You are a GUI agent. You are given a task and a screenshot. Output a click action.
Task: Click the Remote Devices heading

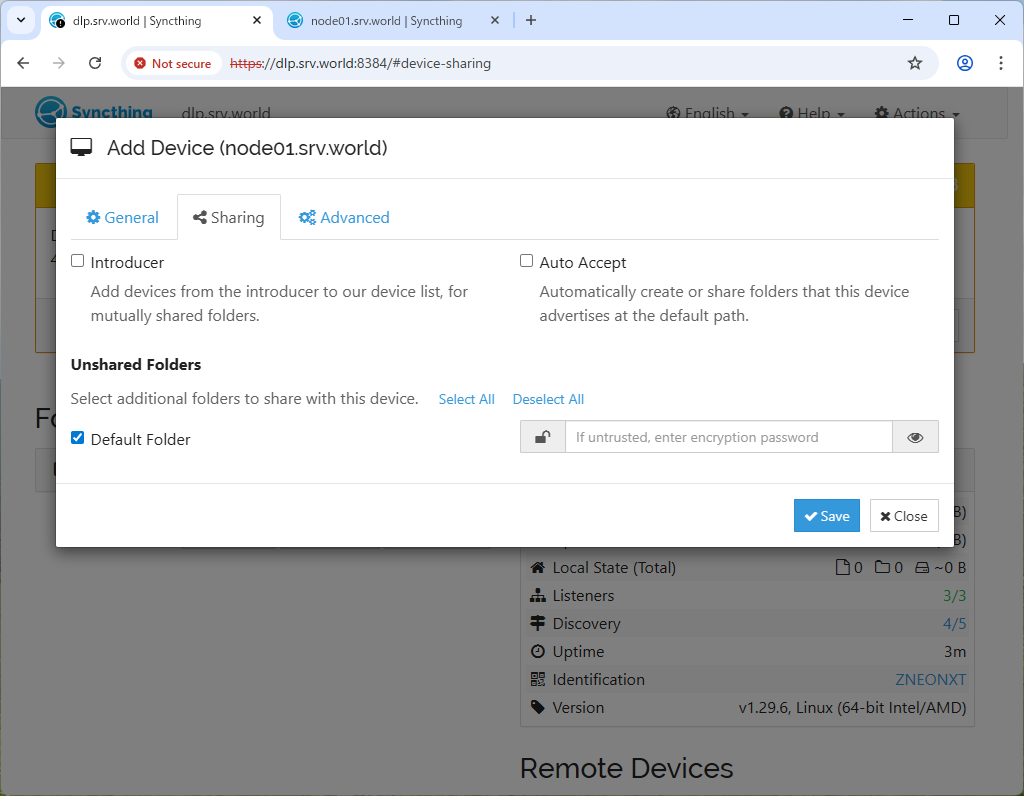pyautogui.click(x=626, y=769)
